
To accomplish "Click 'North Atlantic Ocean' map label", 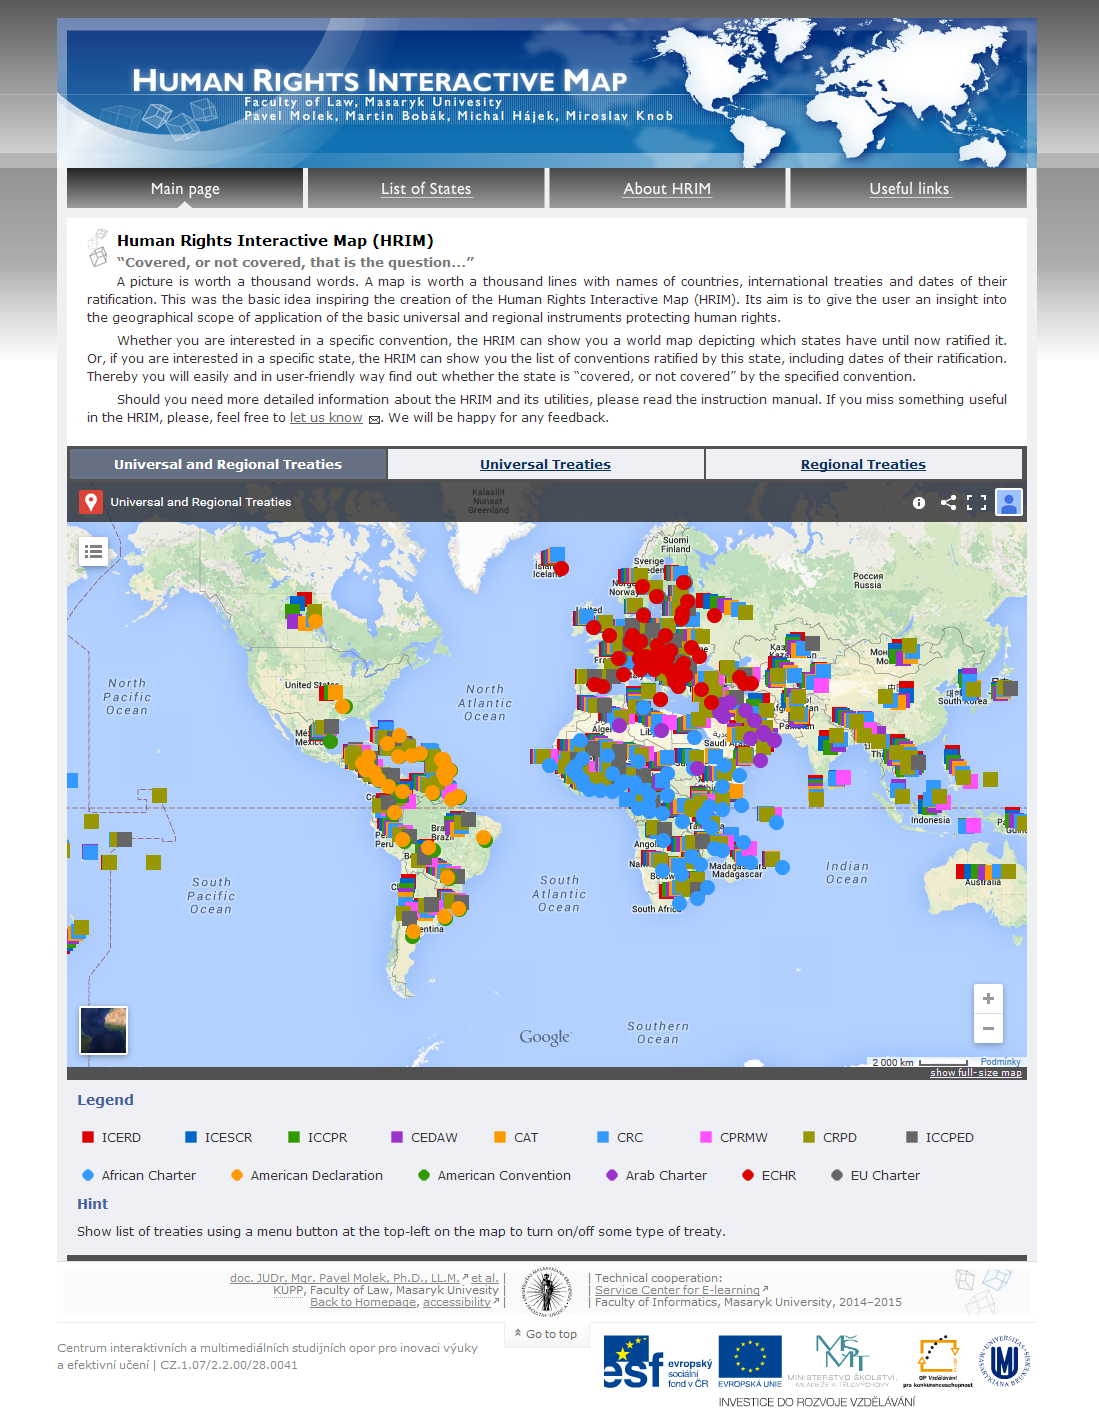I will 485,703.
